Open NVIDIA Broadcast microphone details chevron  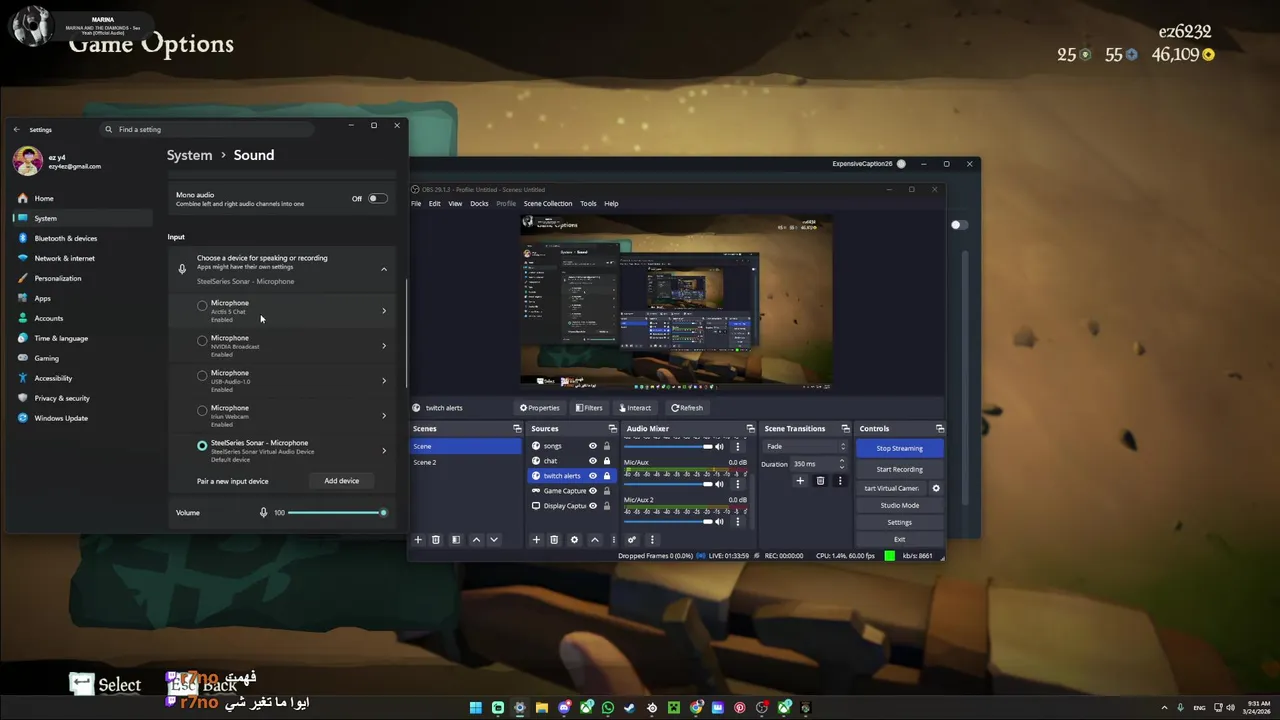pyautogui.click(x=384, y=346)
